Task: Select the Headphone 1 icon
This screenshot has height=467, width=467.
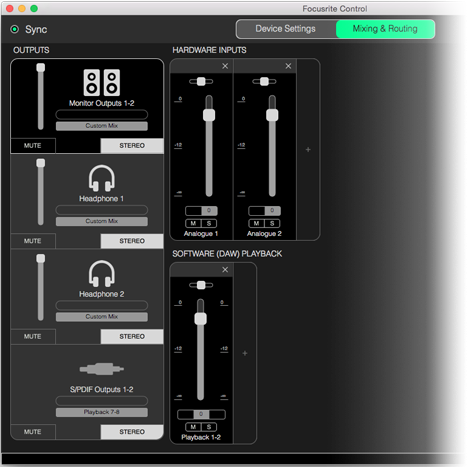Action: 102,178
